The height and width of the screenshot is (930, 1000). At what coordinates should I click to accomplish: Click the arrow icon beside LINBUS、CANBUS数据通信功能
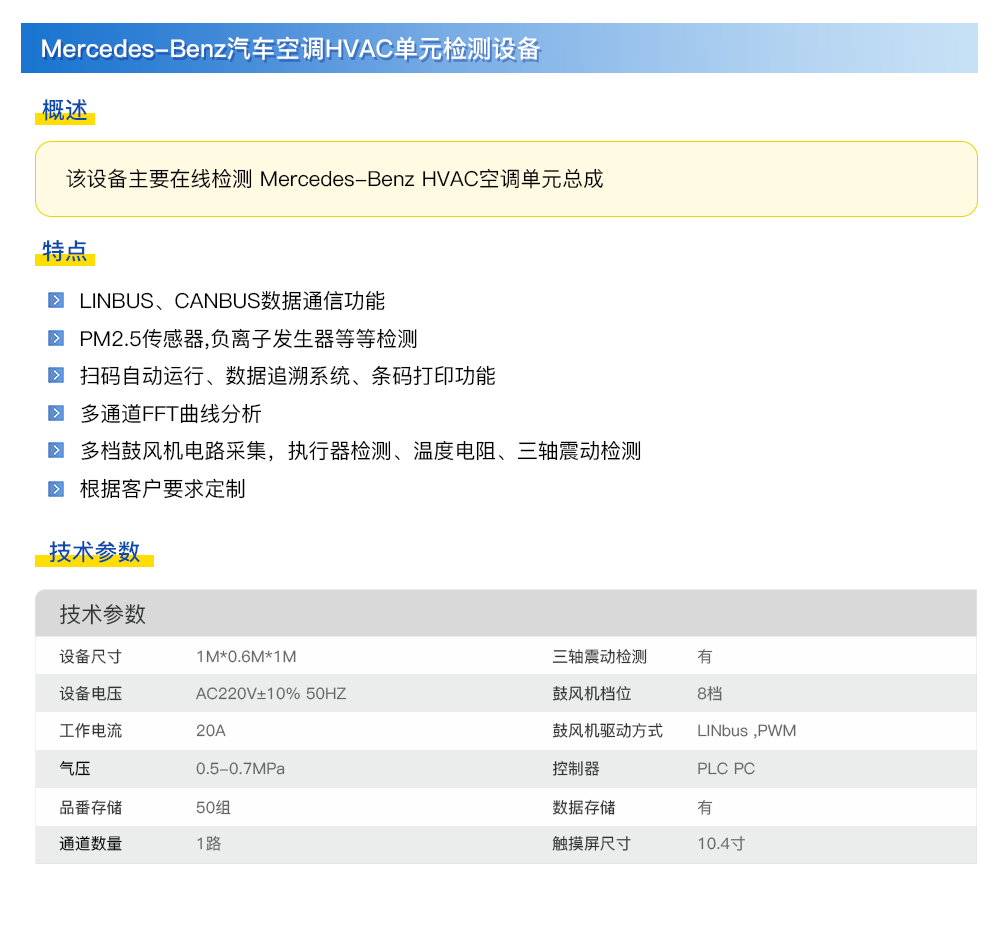56,300
